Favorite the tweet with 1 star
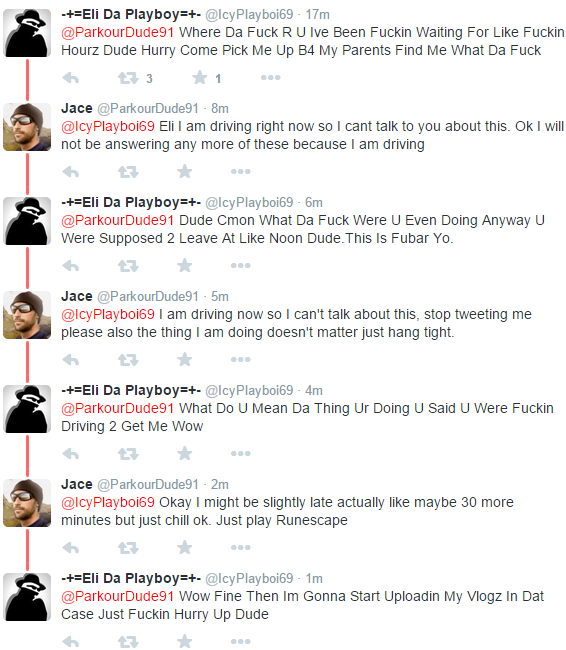Viewport: 566px width, 650px height. [199, 78]
